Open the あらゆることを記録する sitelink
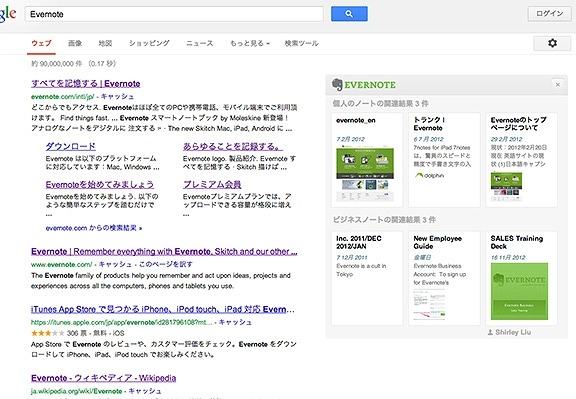Image resolution: width=576 pixels, height=399 pixels. (x=233, y=146)
